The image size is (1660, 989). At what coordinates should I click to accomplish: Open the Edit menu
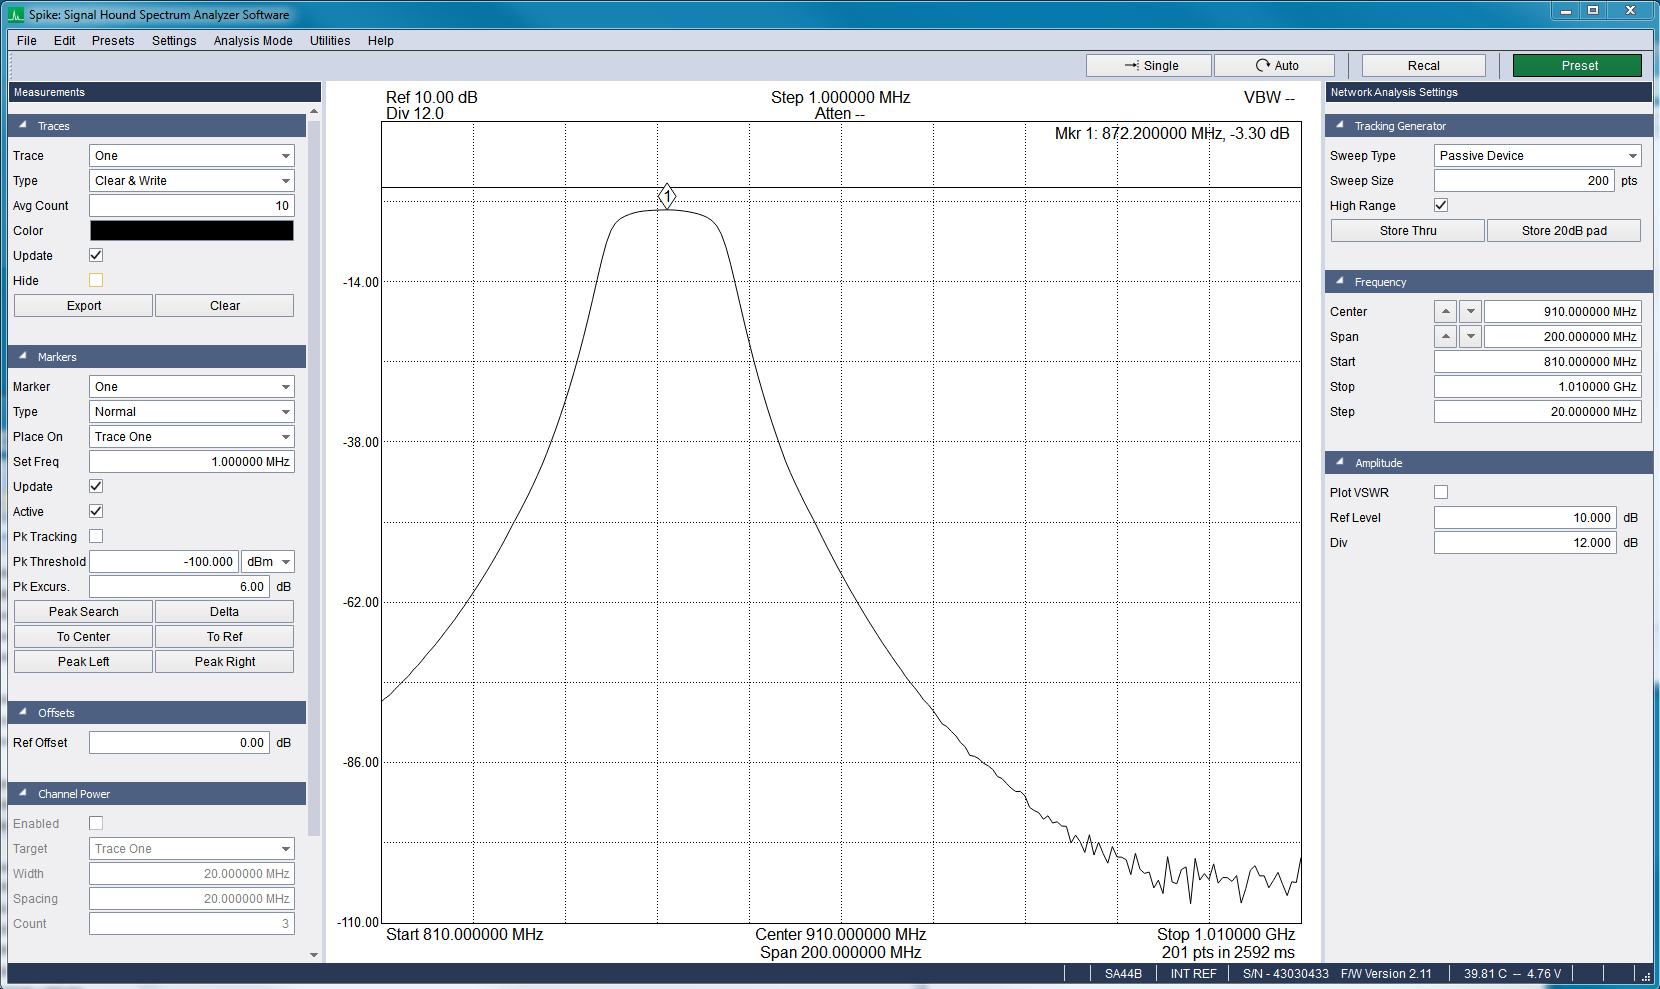(65, 41)
